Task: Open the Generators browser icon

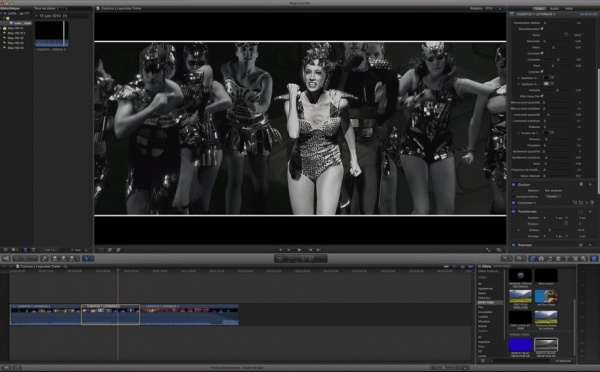Action: click(575, 259)
